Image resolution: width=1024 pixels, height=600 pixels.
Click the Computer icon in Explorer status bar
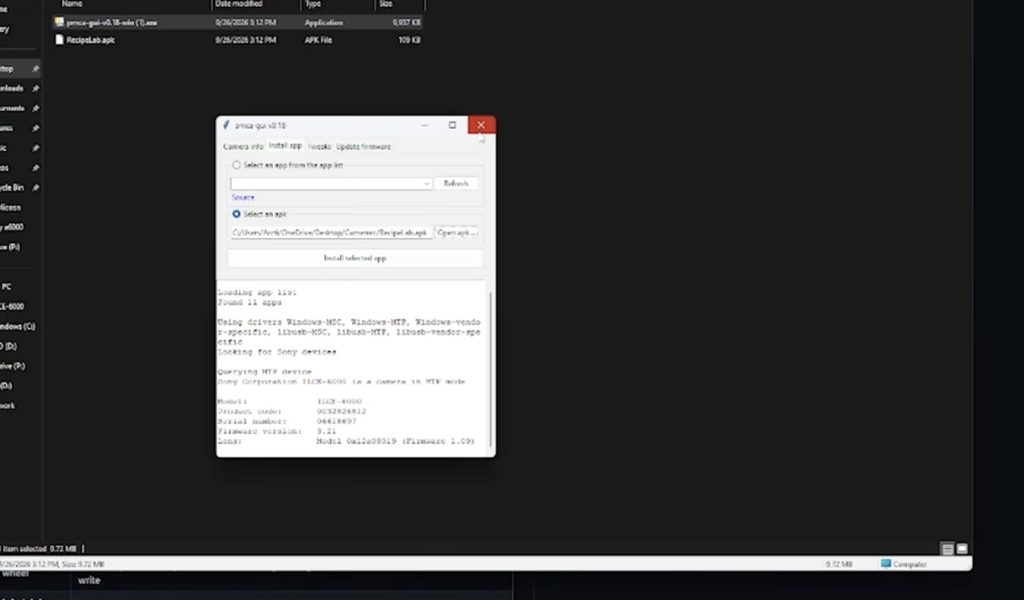point(886,563)
